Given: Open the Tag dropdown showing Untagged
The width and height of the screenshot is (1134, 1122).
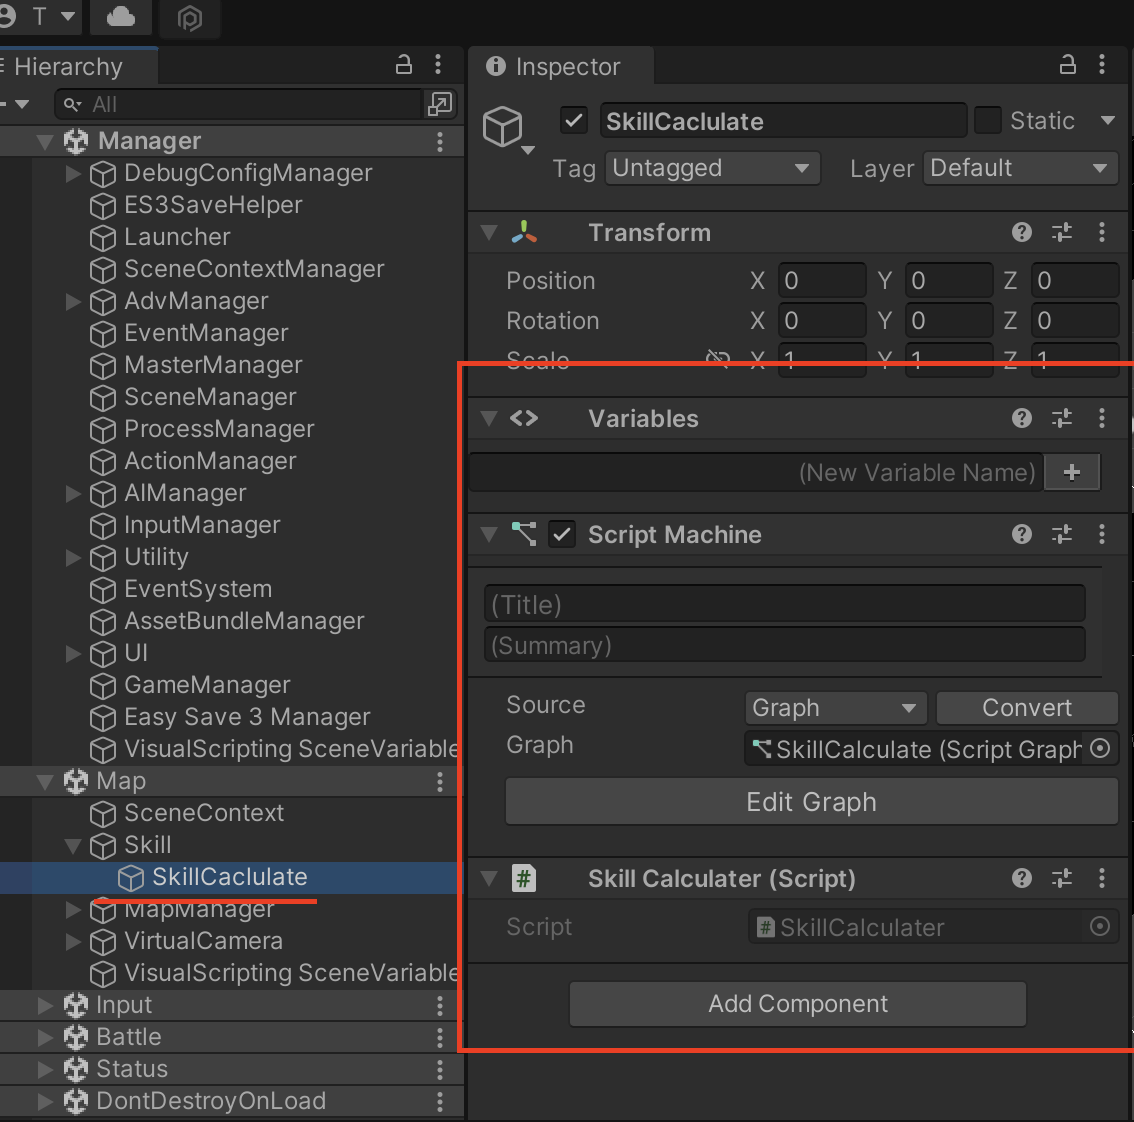Looking at the screenshot, I should click(712, 168).
